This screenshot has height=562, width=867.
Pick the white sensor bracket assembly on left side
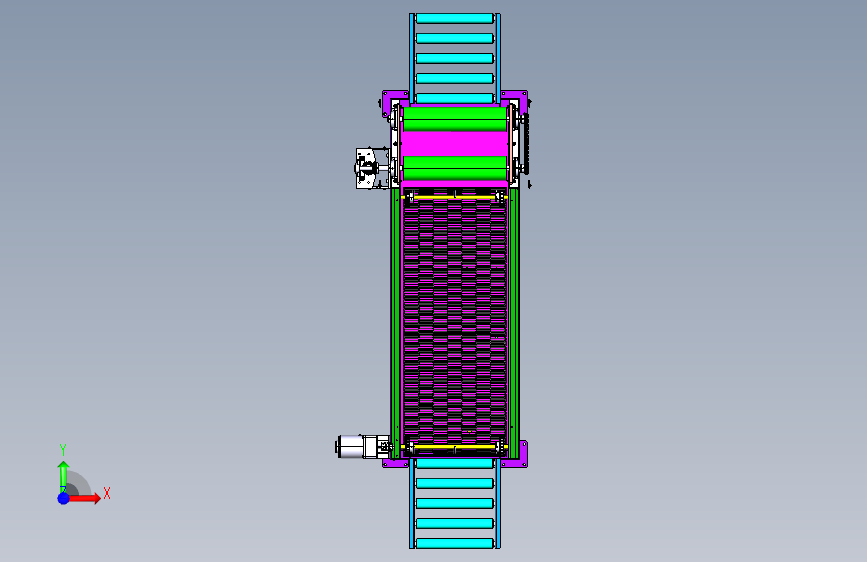371,168
